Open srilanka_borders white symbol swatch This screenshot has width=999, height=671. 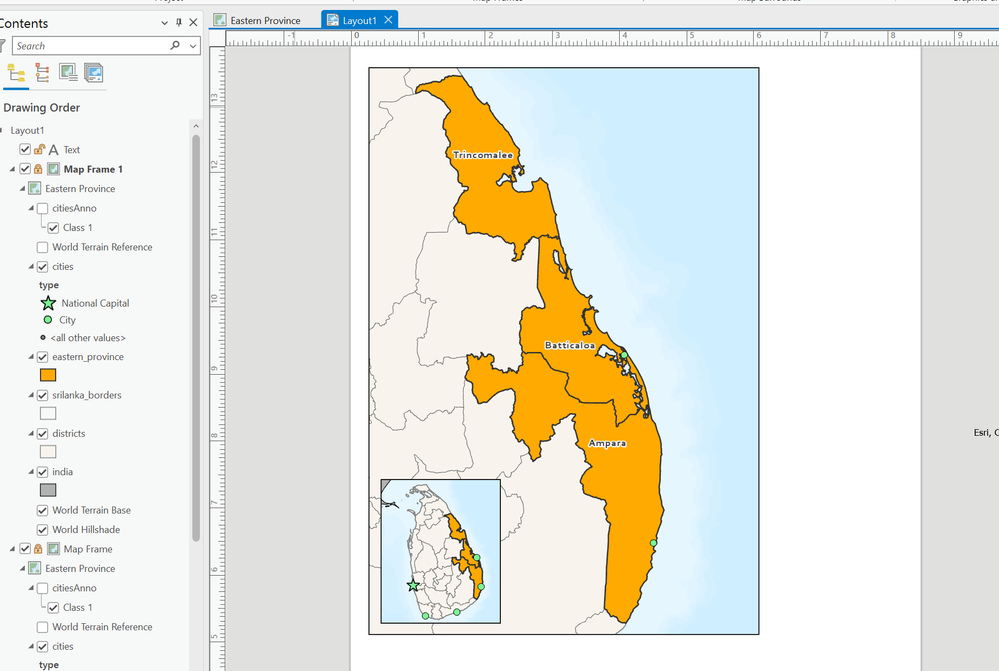coord(48,413)
